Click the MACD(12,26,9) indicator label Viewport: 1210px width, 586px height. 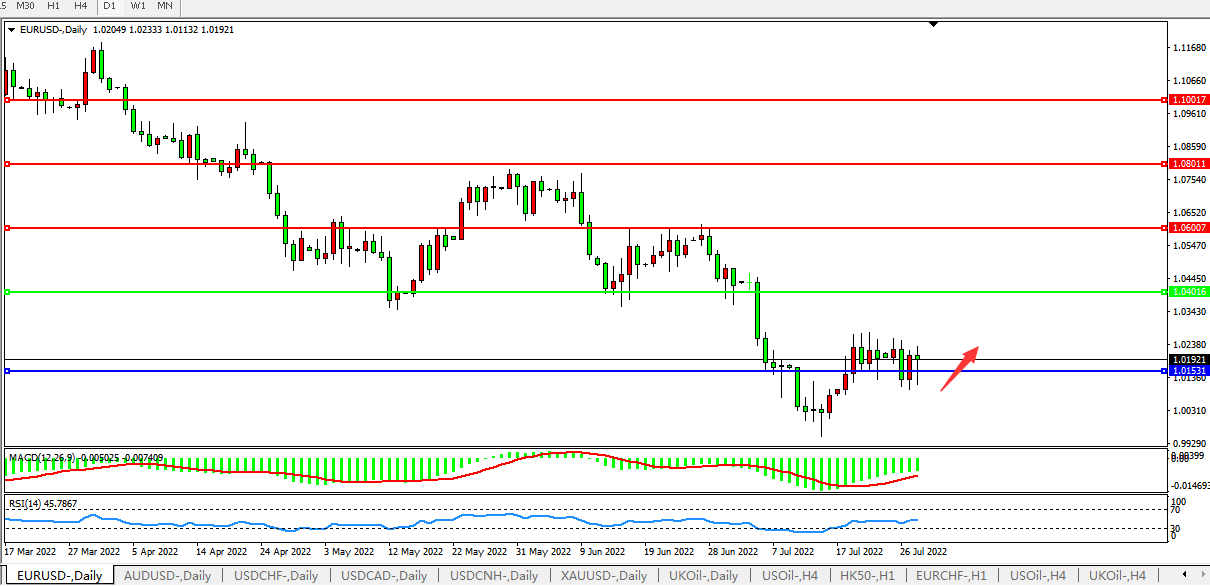point(49,457)
